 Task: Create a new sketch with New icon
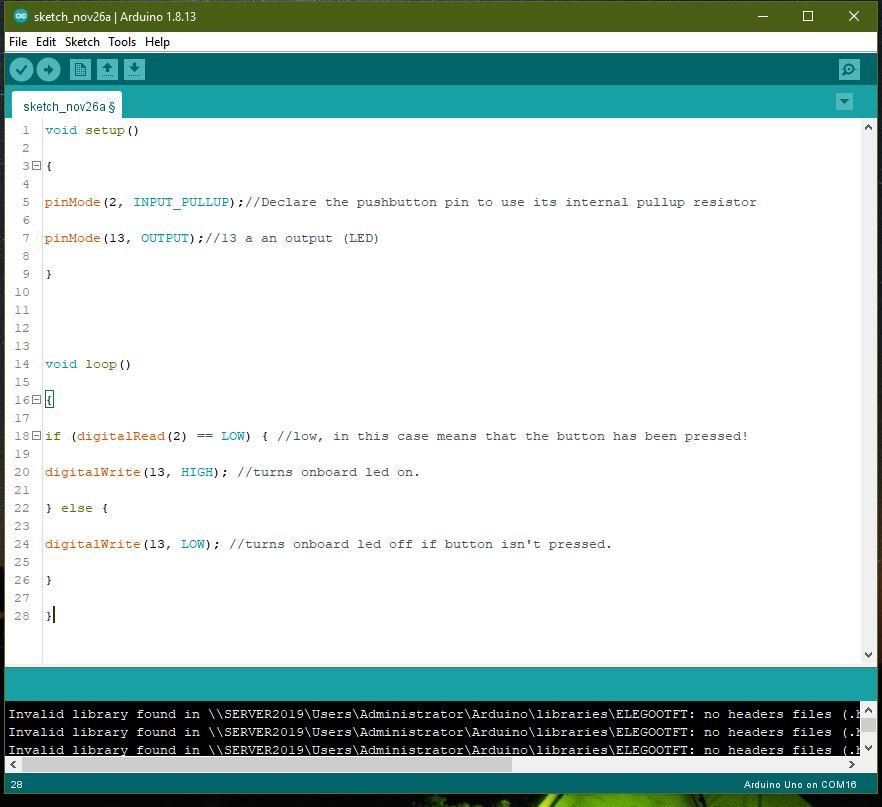point(80,70)
